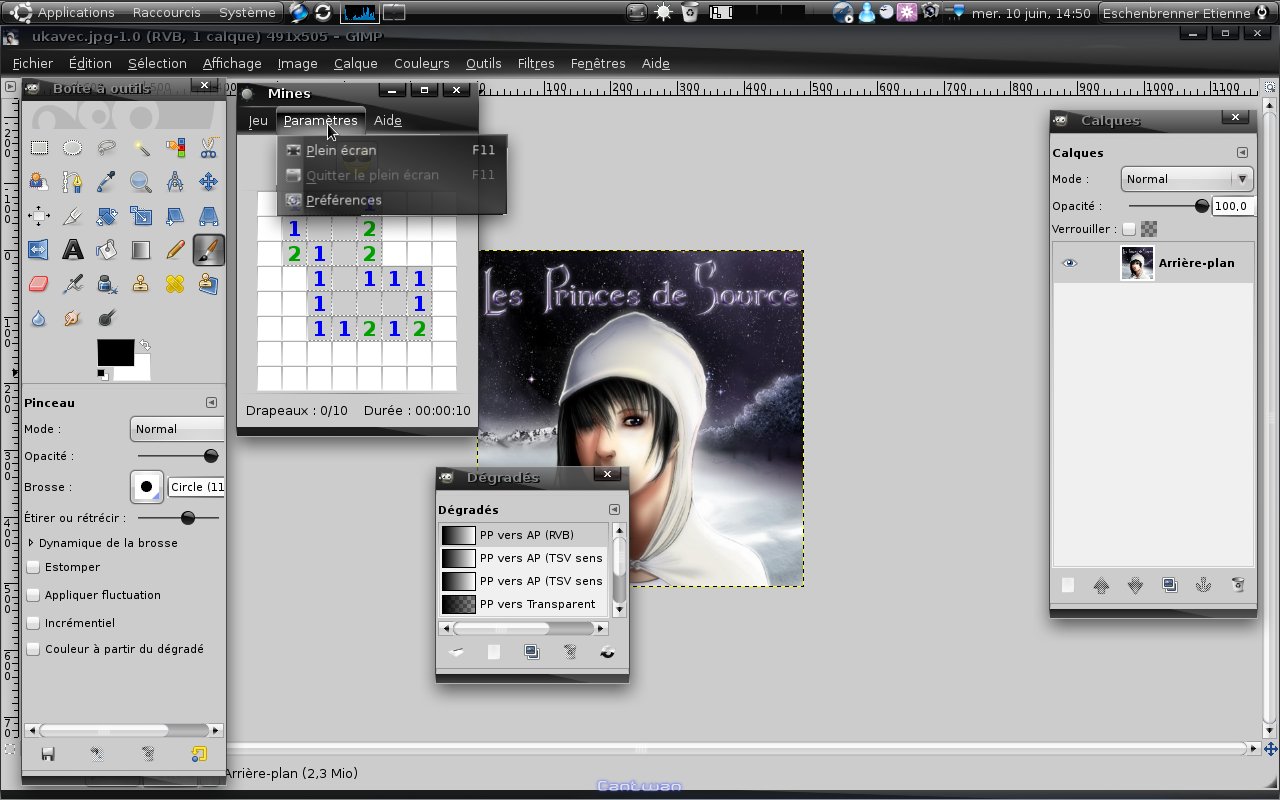Image resolution: width=1280 pixels, height=800 pixels.
Task: Open Aide menu in Mines window
Action: (387, 120)
